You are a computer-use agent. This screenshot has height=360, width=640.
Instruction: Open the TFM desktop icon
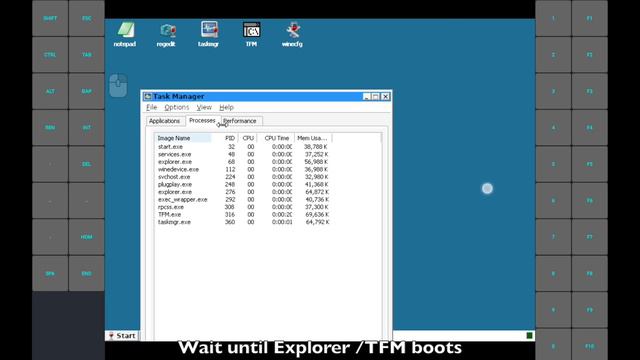click(x=251, y=34)
